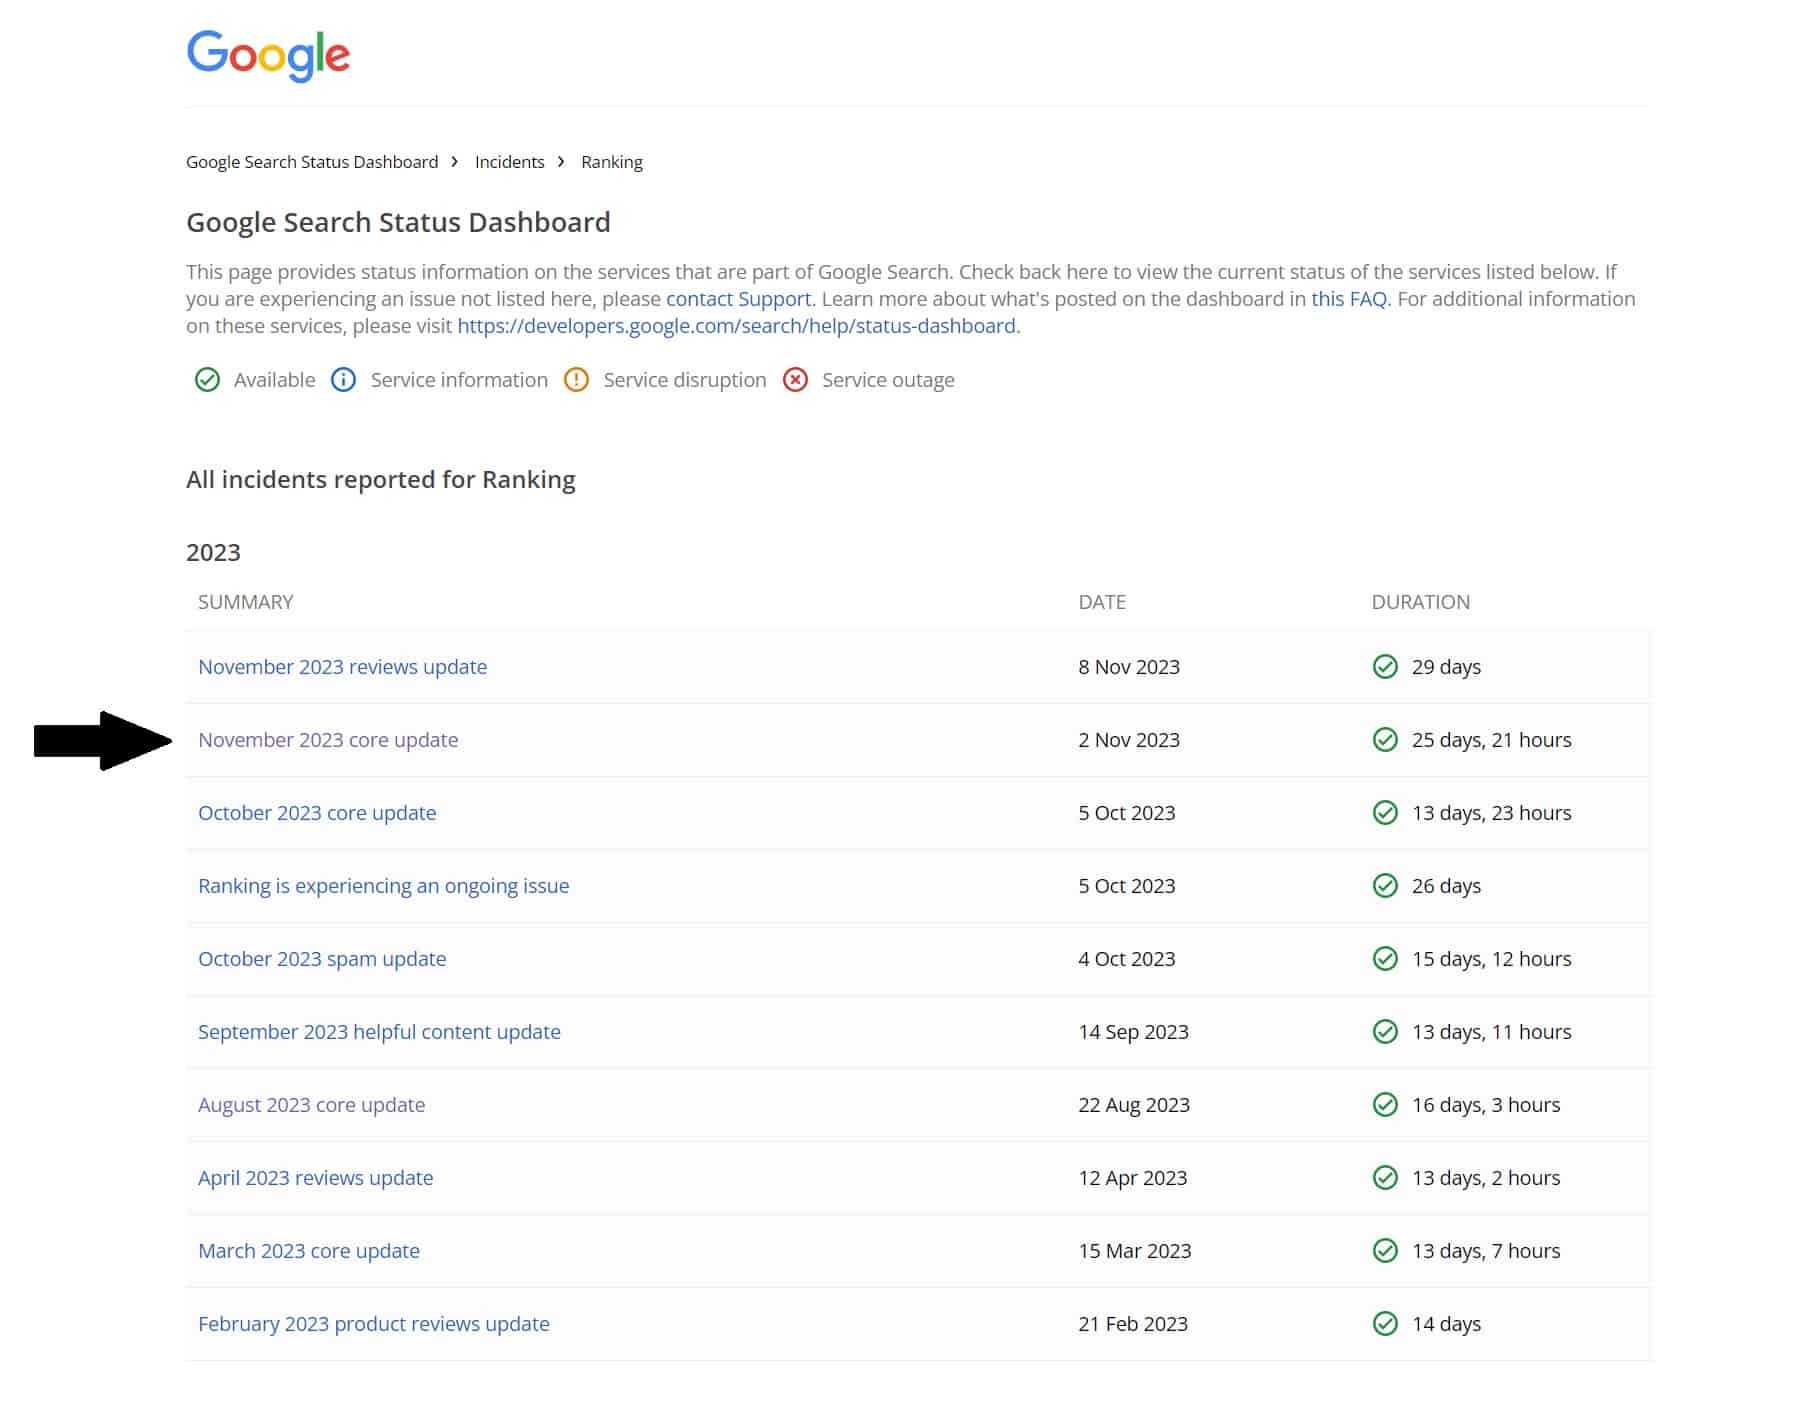Click green check icon beside 13 days, 23 hours
The image size is (1819, 1407).
click(x=1385, y=813)
